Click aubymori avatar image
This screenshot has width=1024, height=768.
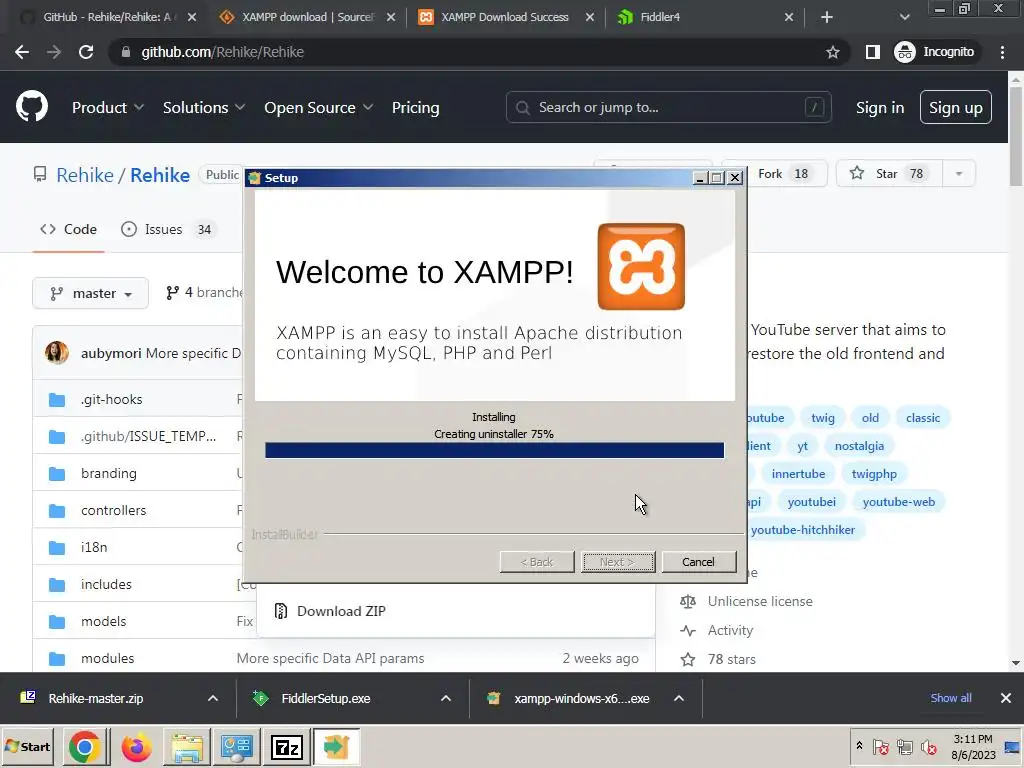pyautogui.click(x=57, y=353)
